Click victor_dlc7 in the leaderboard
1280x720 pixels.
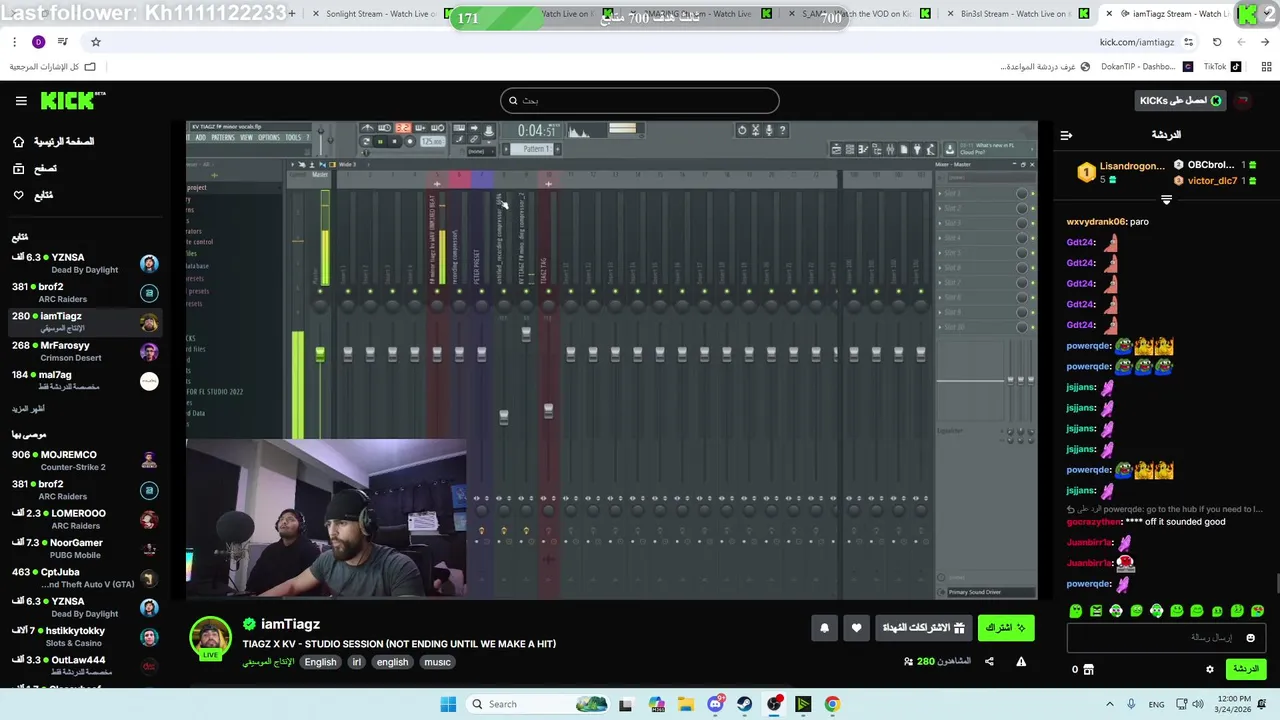pyautogui.click(x=1211, y=181)
